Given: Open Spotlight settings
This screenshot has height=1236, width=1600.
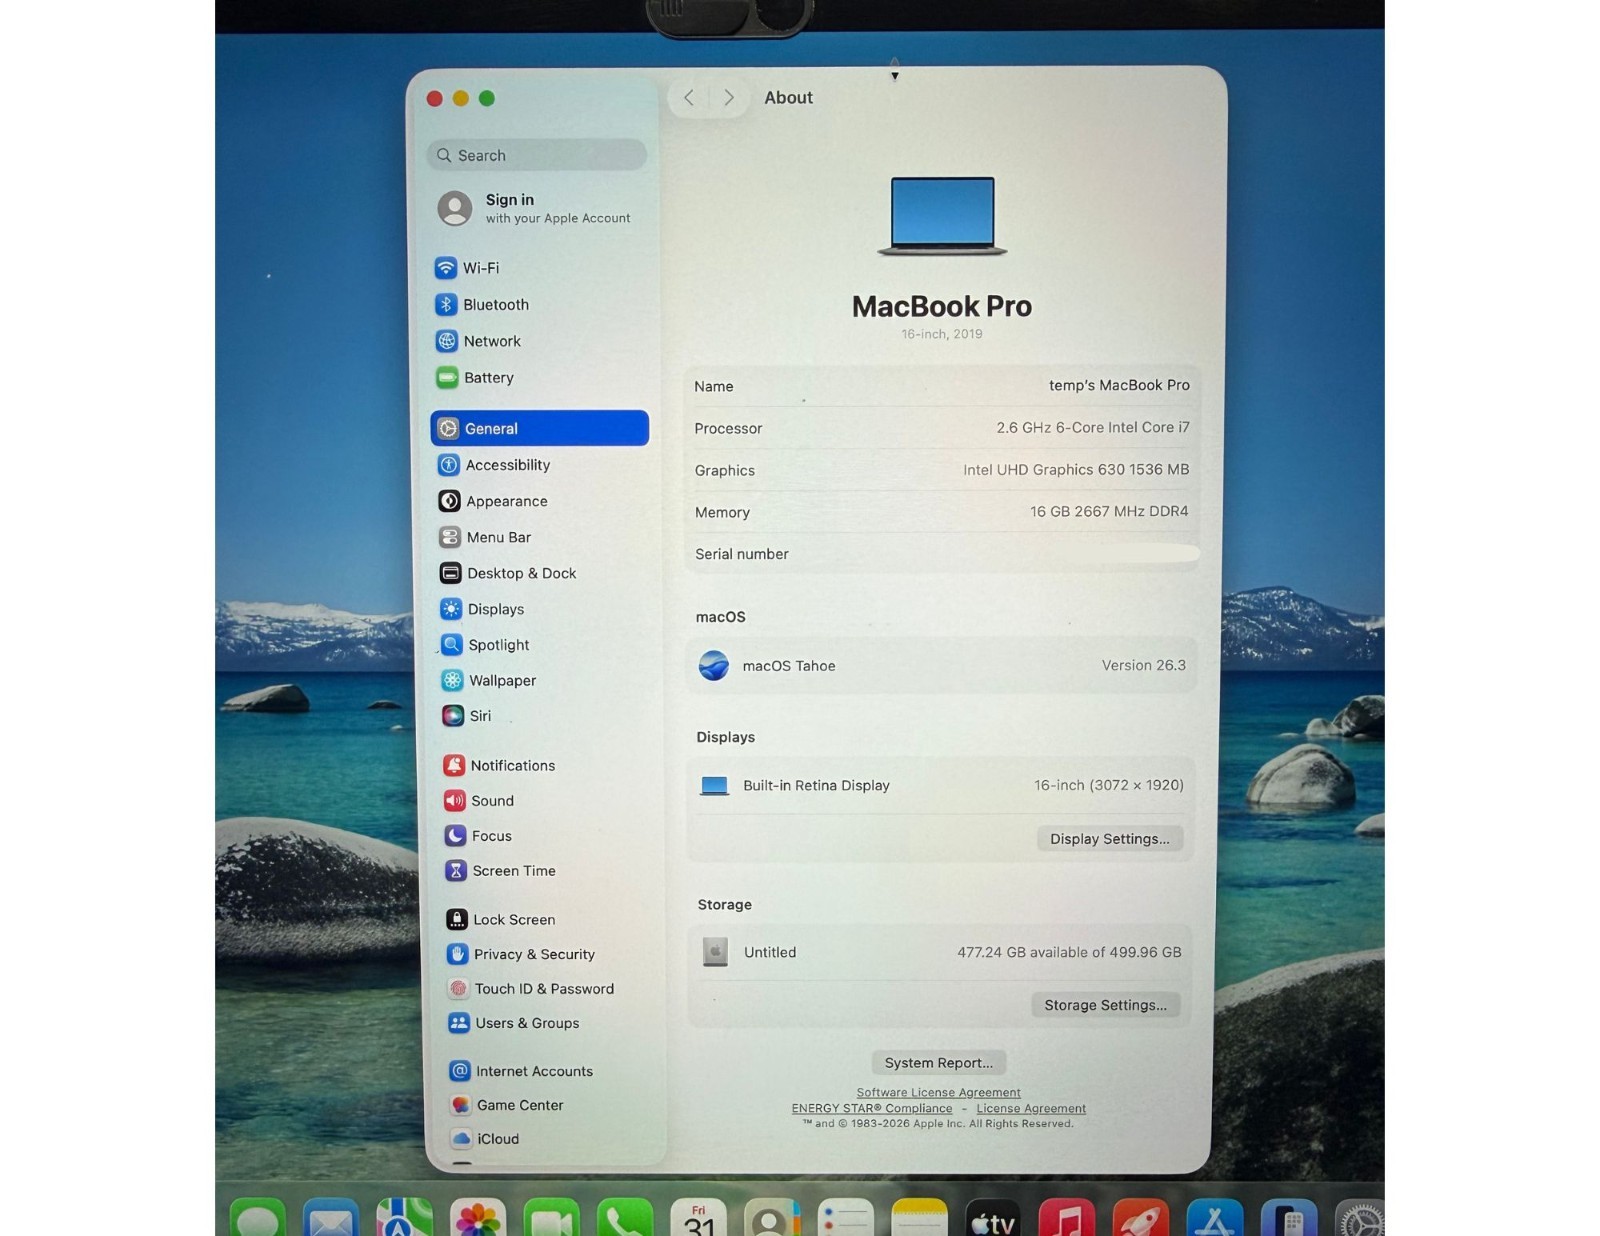Looking at the screenshot, I should (x=486, y=645).
